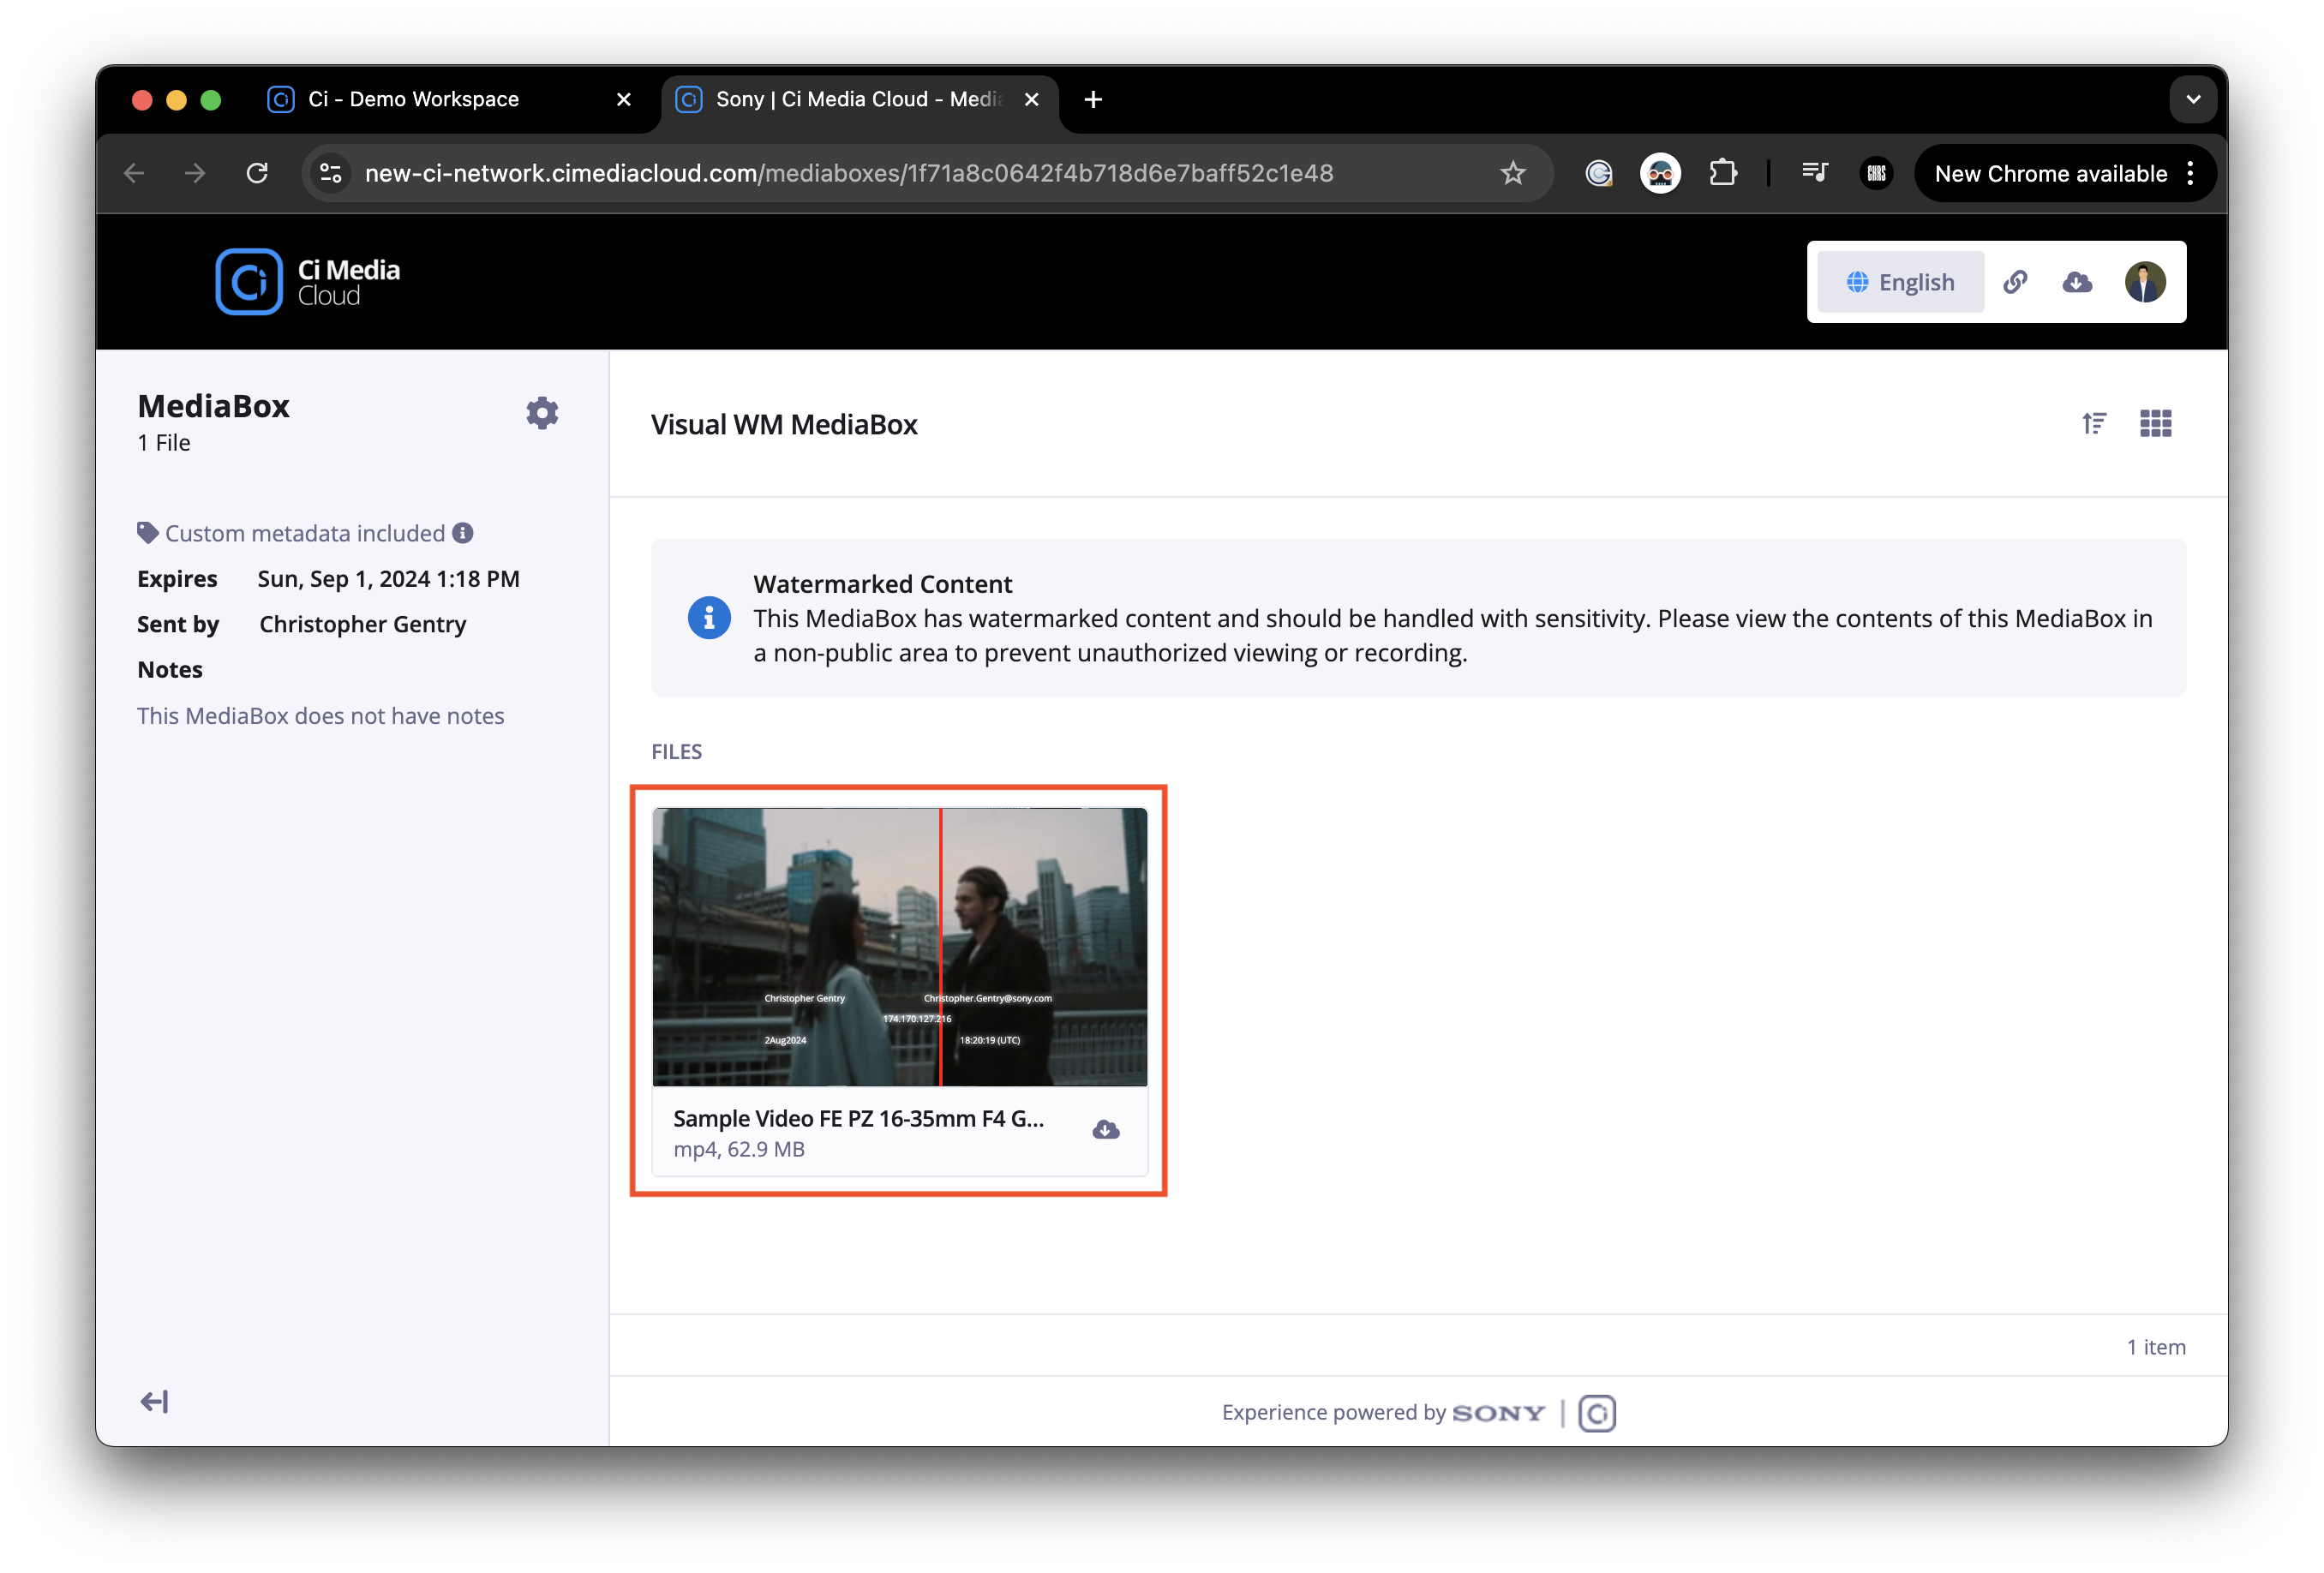Click the SONY logo in footer

coord(1498,1413)
